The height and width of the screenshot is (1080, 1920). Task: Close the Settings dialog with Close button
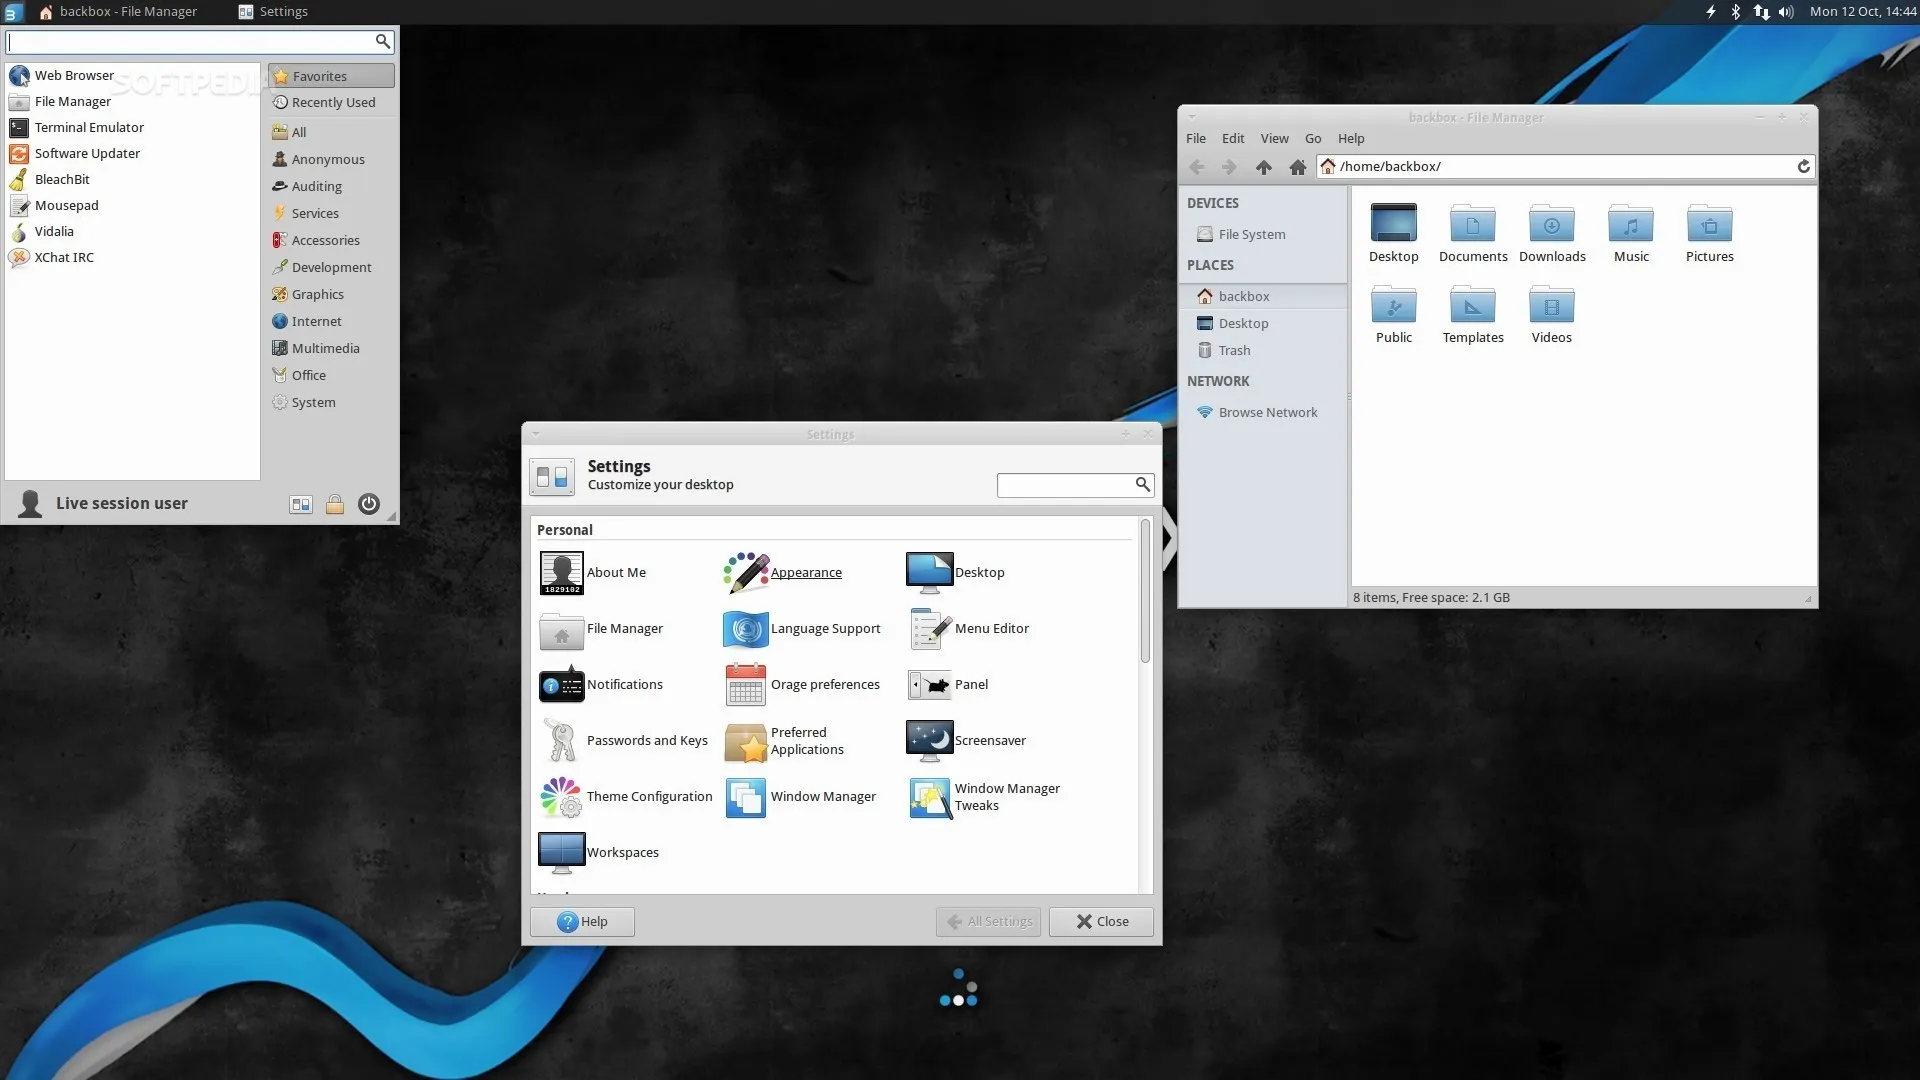pos(1100,921)
